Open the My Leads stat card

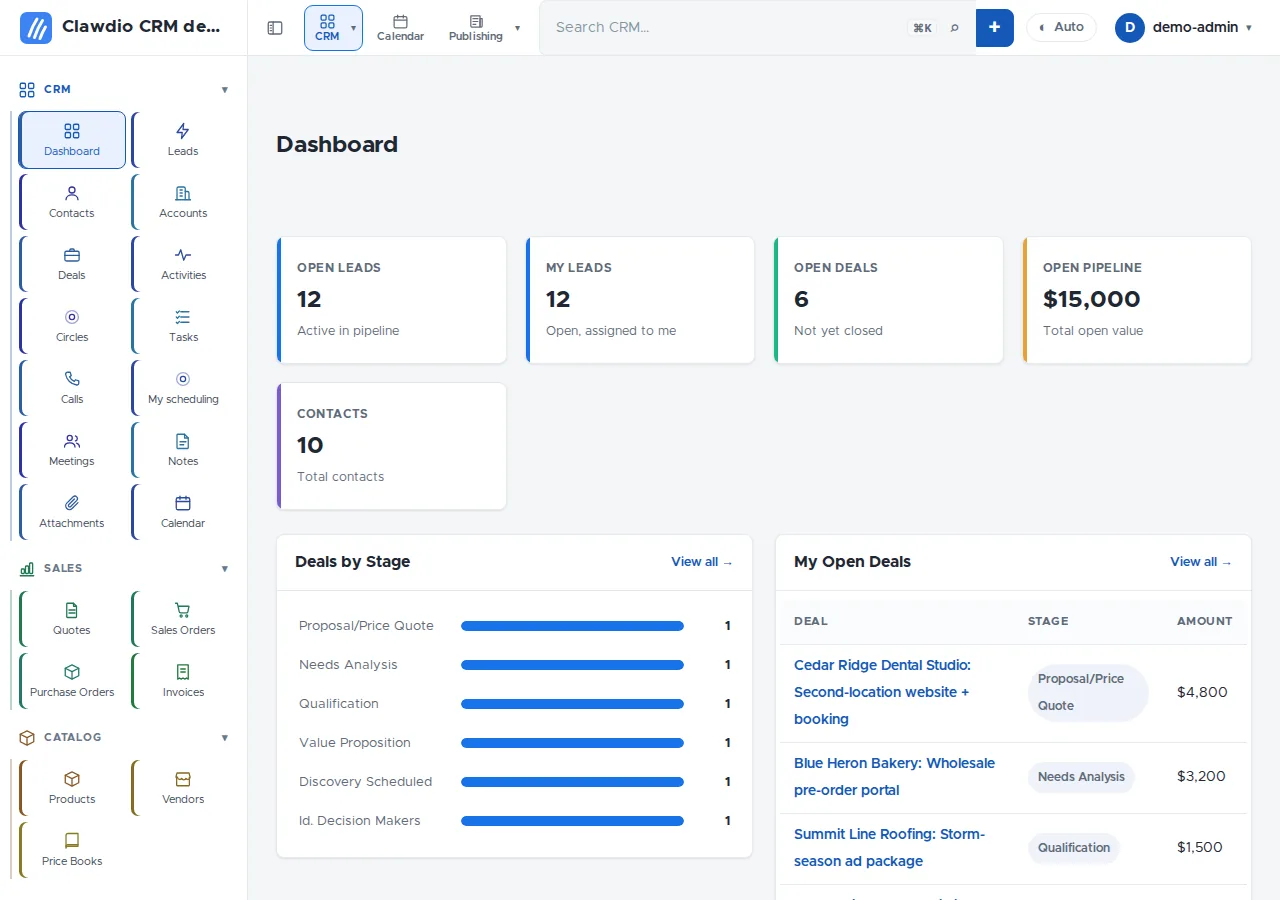pos(640,300)
